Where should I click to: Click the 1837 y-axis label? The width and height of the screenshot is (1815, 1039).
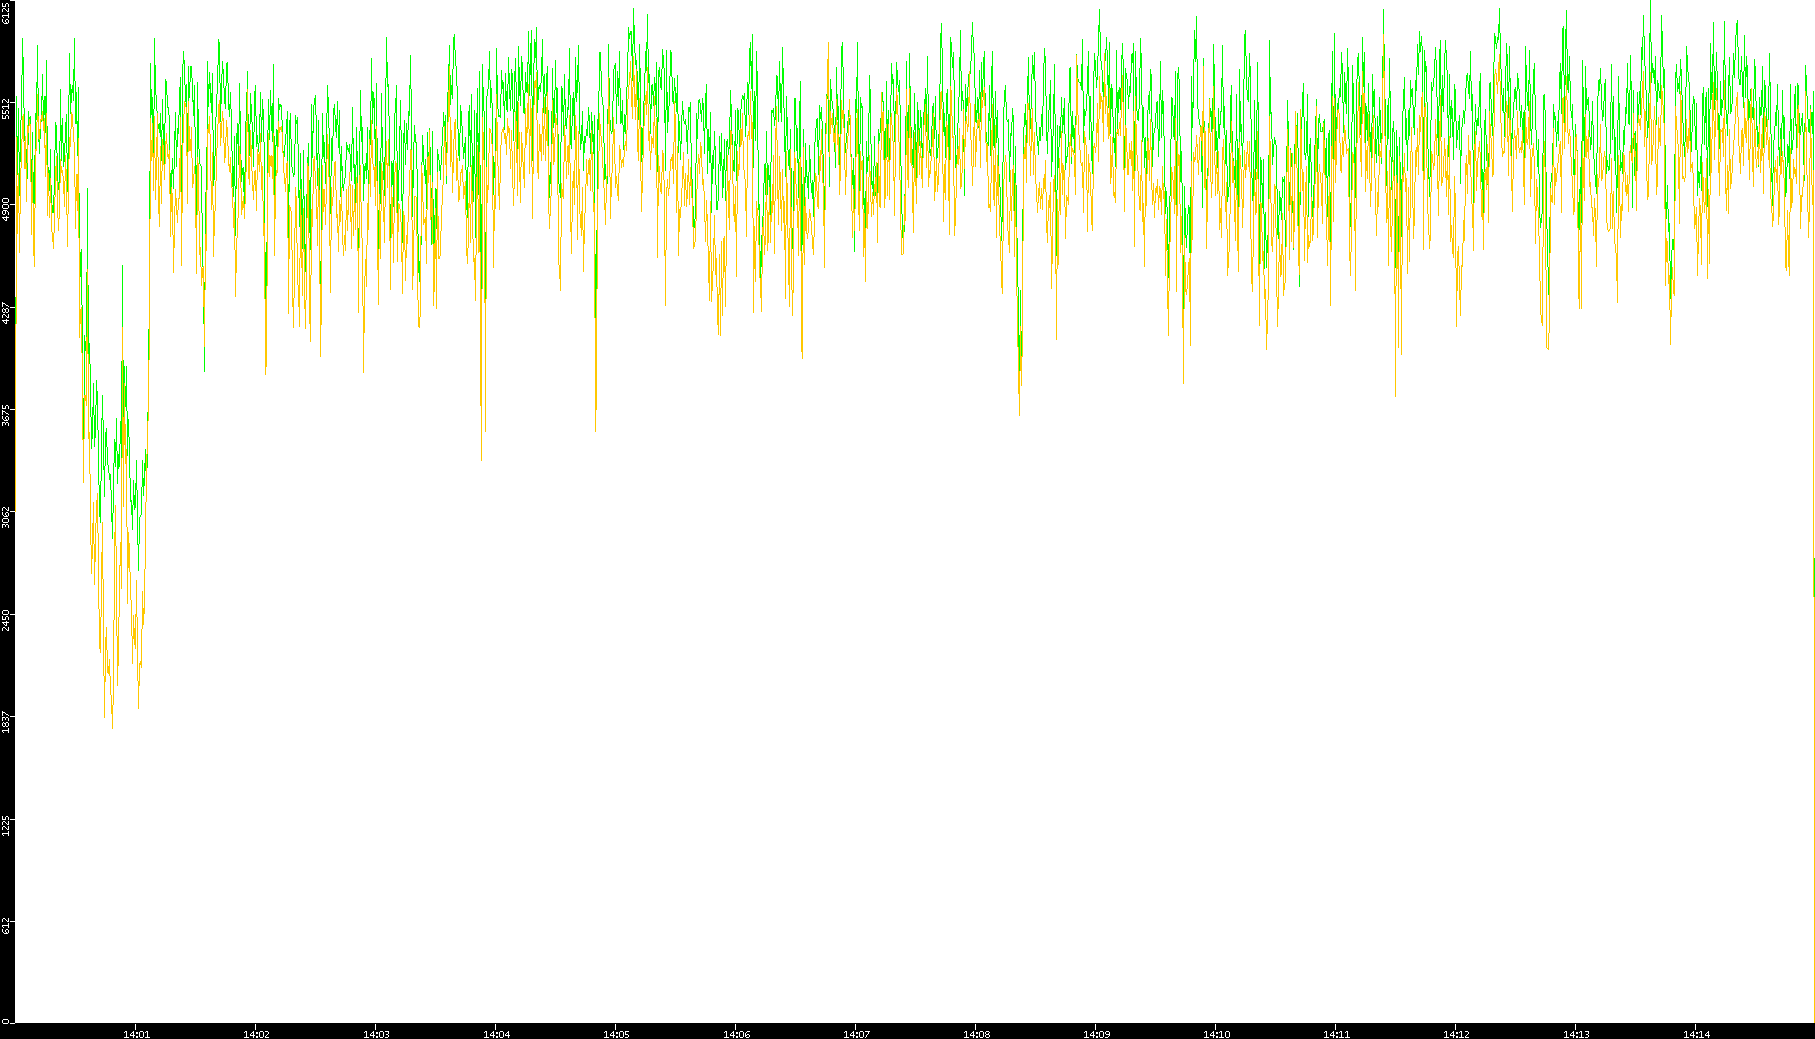[x=7, y=722]
